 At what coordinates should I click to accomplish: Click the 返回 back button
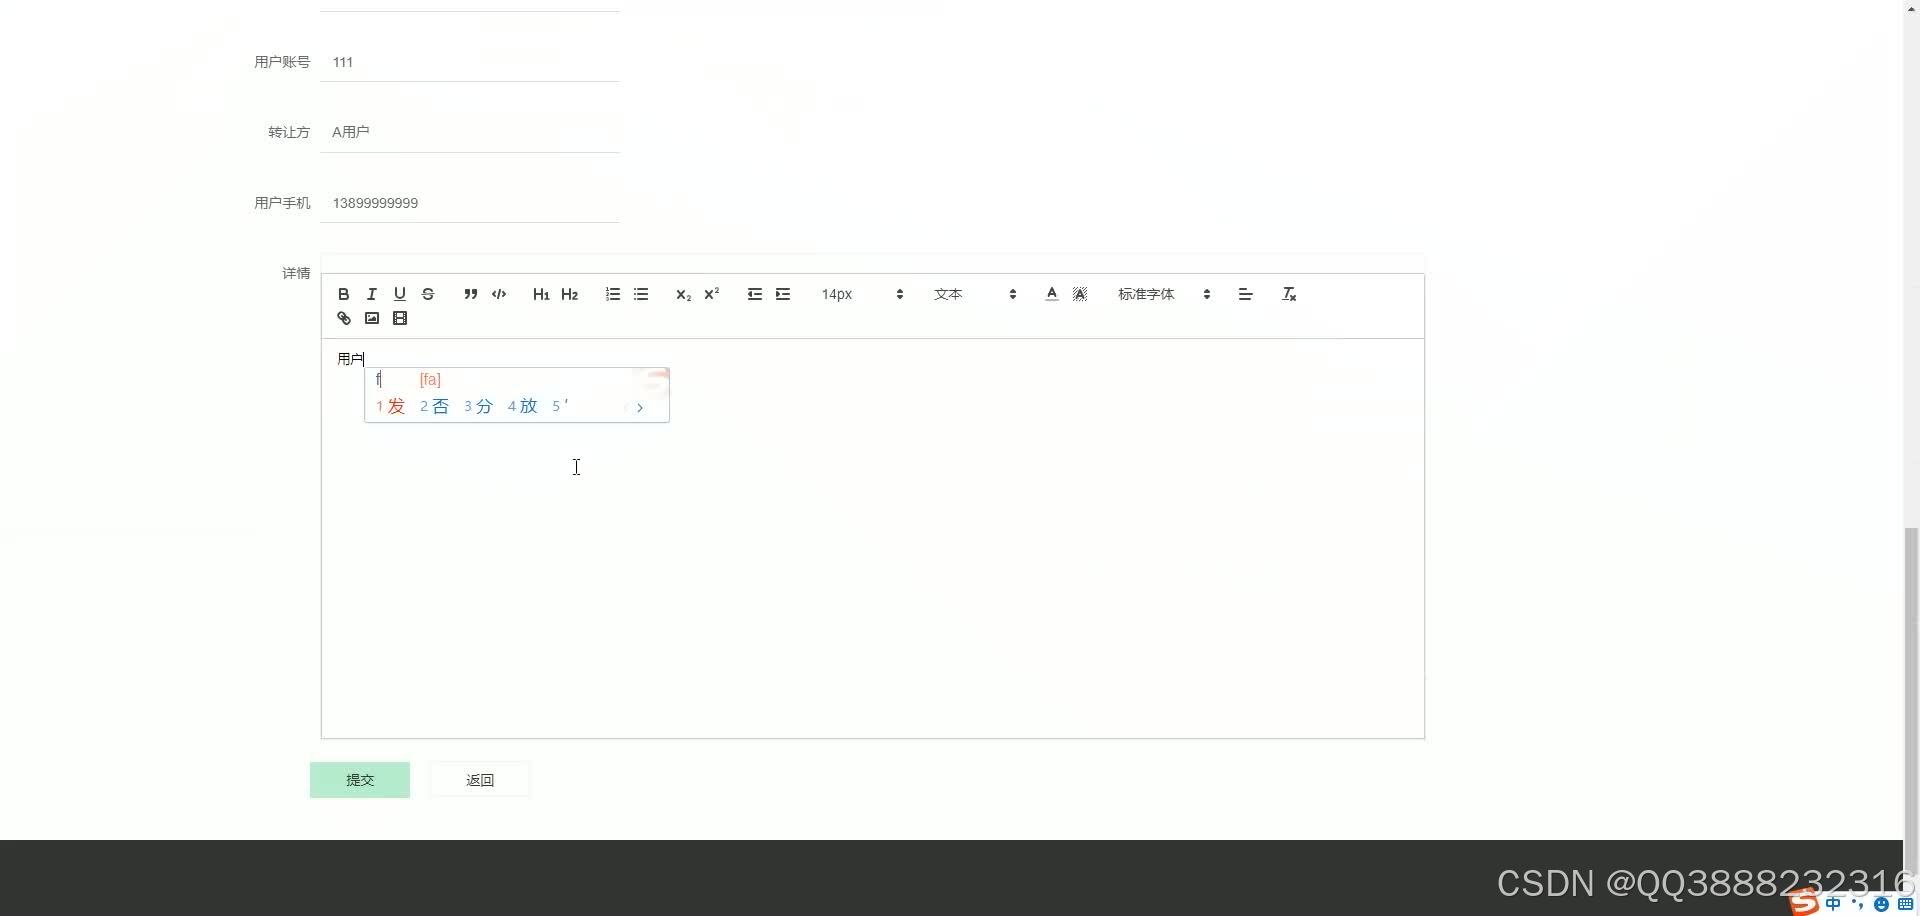coord(480,780)
